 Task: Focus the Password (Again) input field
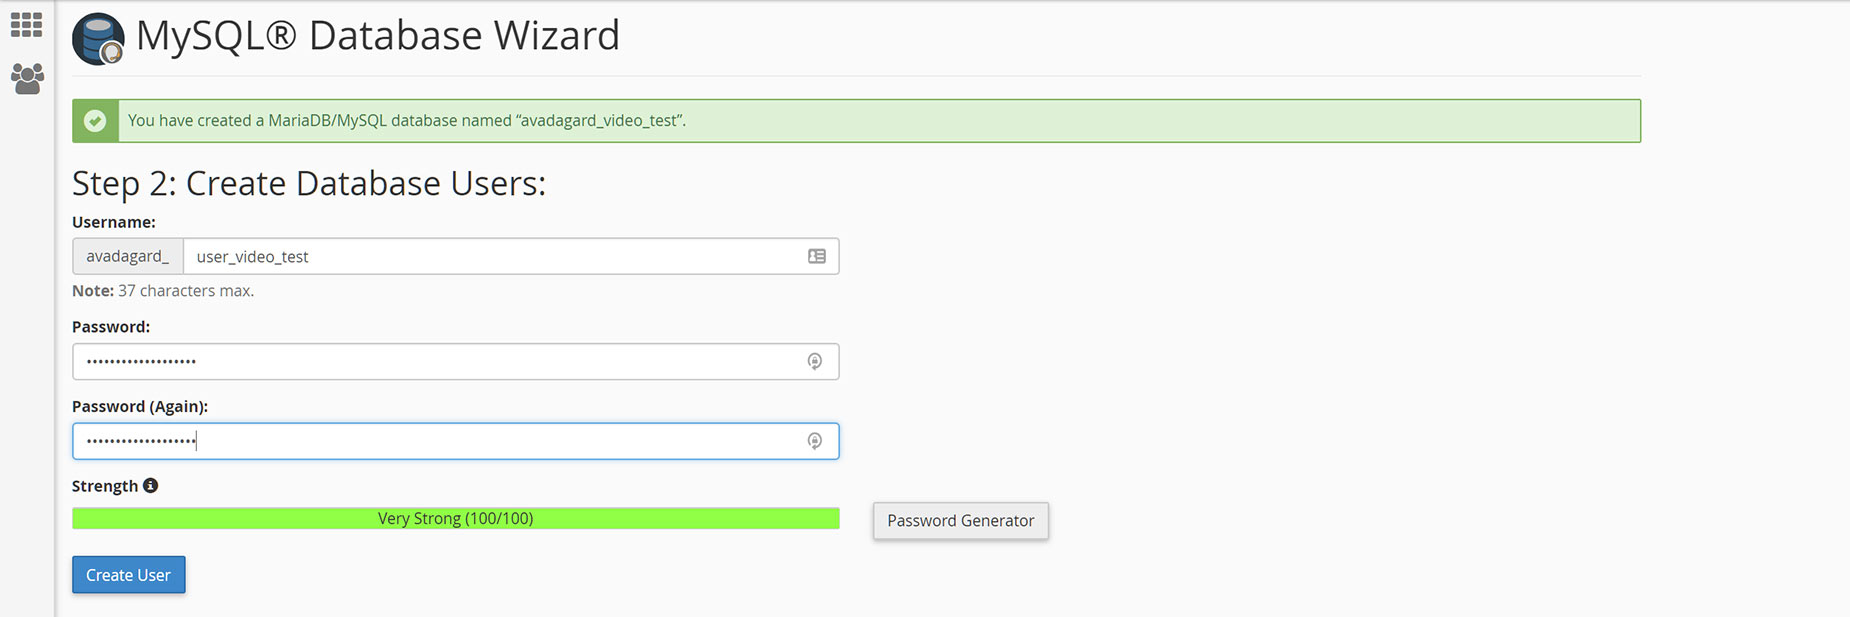tap(456, 441)
